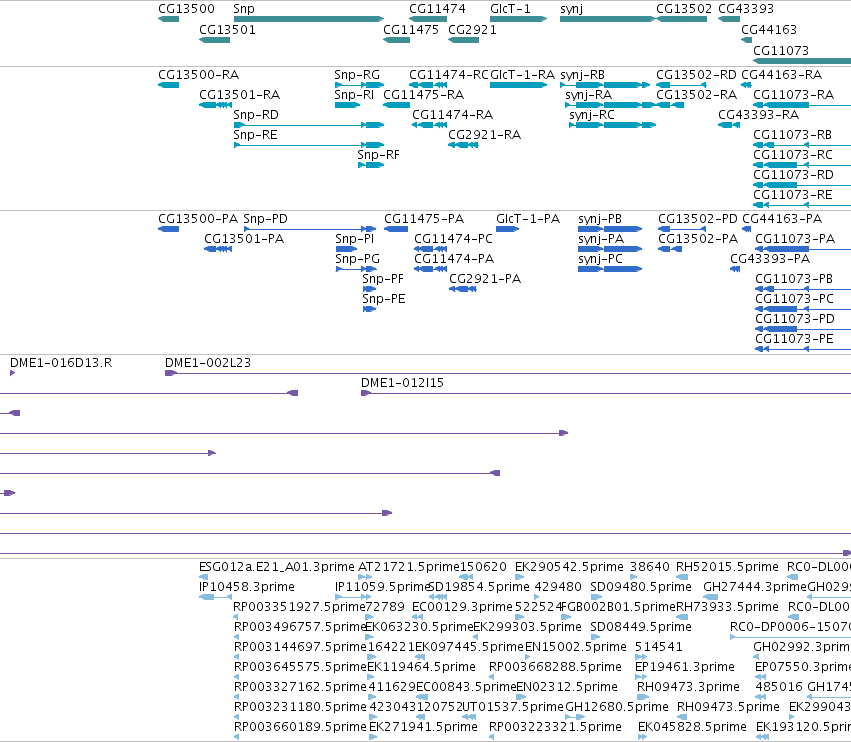Open the CG11474 gene label
Viewport: 851px width, 742px height.
coord(437,9)
